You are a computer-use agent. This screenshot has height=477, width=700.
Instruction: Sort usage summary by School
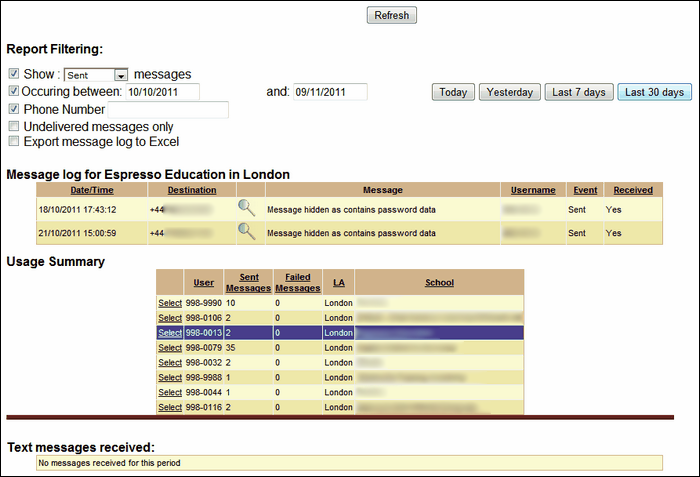439,283
